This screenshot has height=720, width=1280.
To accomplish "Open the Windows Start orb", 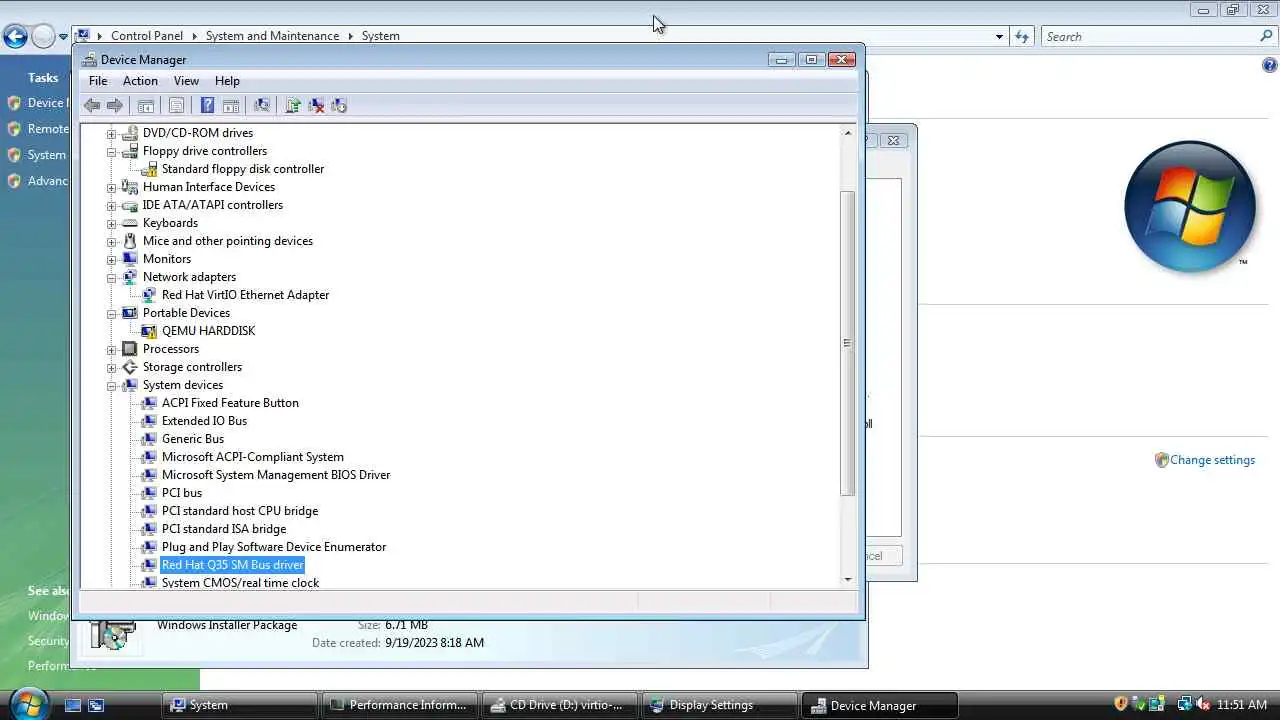I will (x=27, y=703).
